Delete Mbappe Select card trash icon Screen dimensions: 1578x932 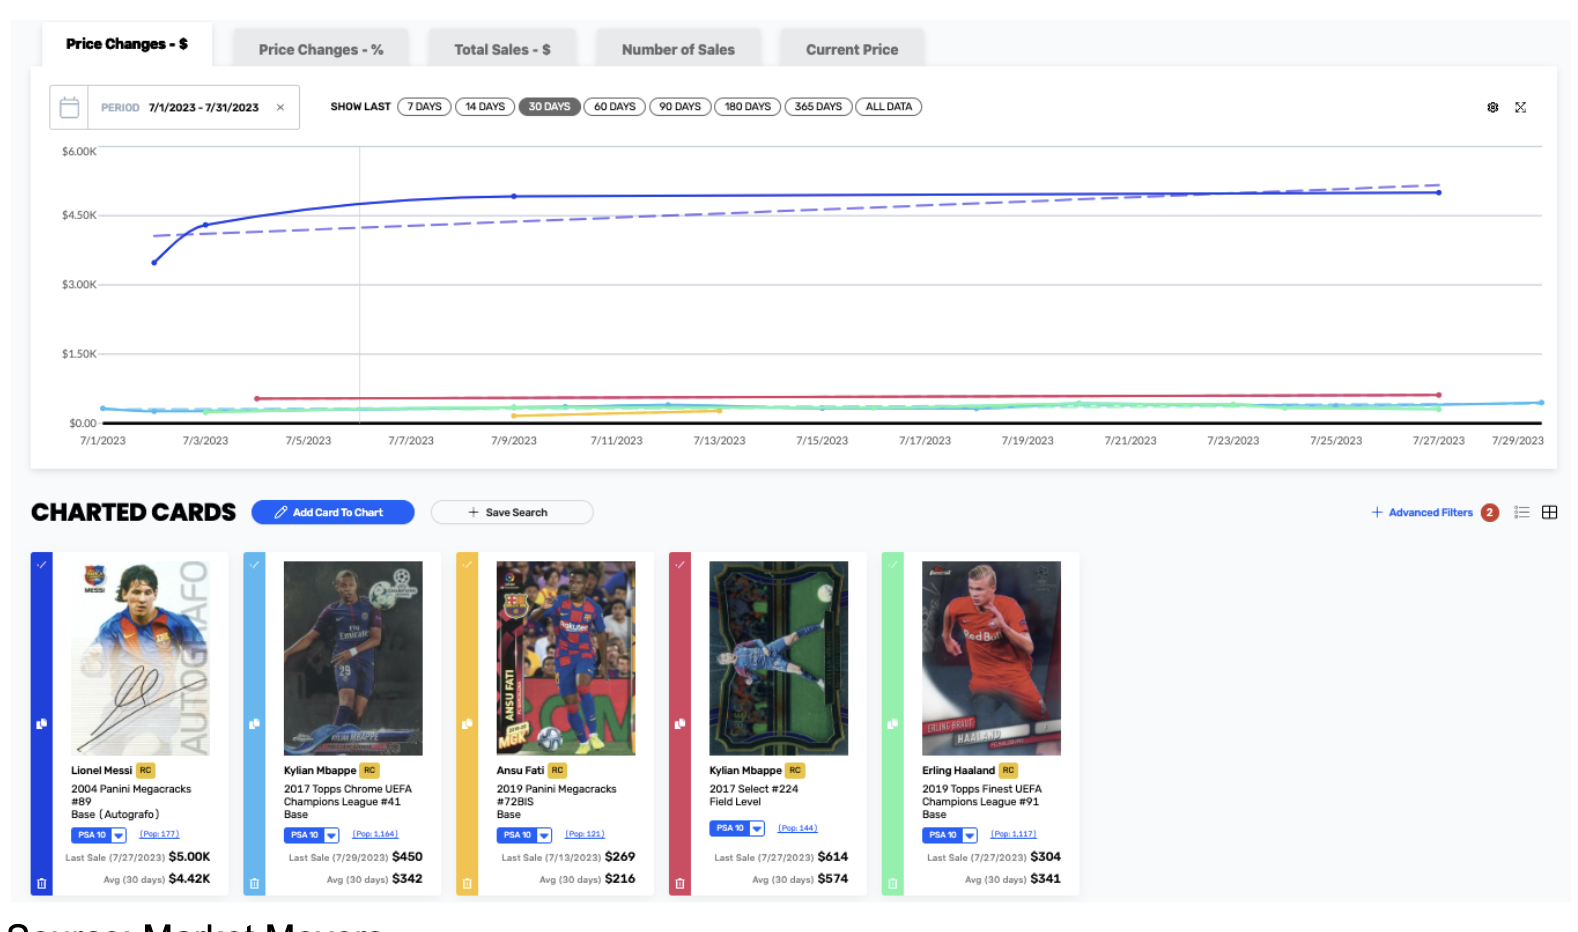click(x=680, y=884)
